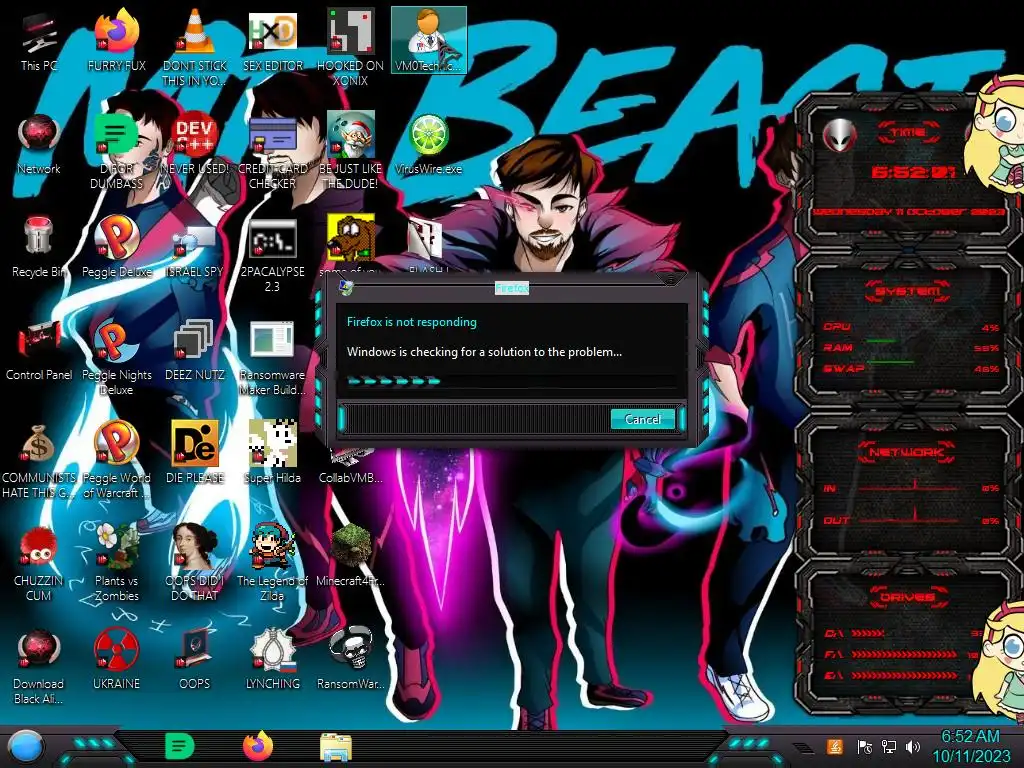The image size is (1024, 768).
Task: Click the volume speaker tray icon
Action: point(913,746)
